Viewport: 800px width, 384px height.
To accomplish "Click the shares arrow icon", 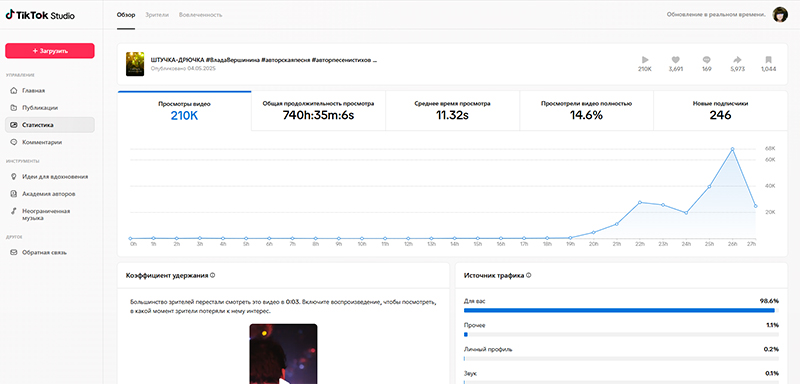I will (737, 59).
